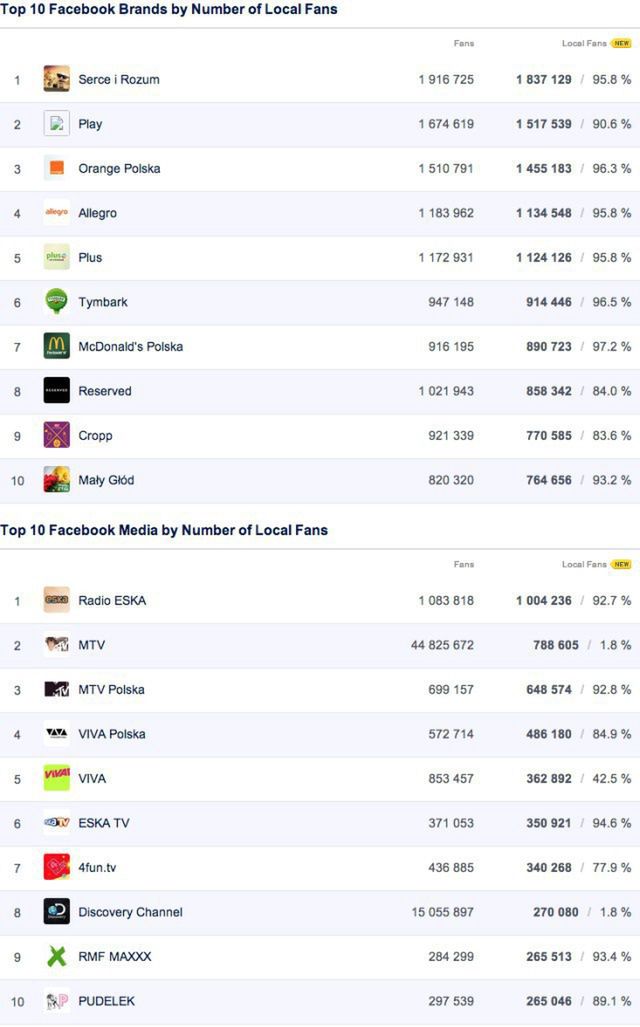The width and height of the screenshot is (640, 1027).
Task: Click the Orange Polska logo icon
Action: point(57,168)
